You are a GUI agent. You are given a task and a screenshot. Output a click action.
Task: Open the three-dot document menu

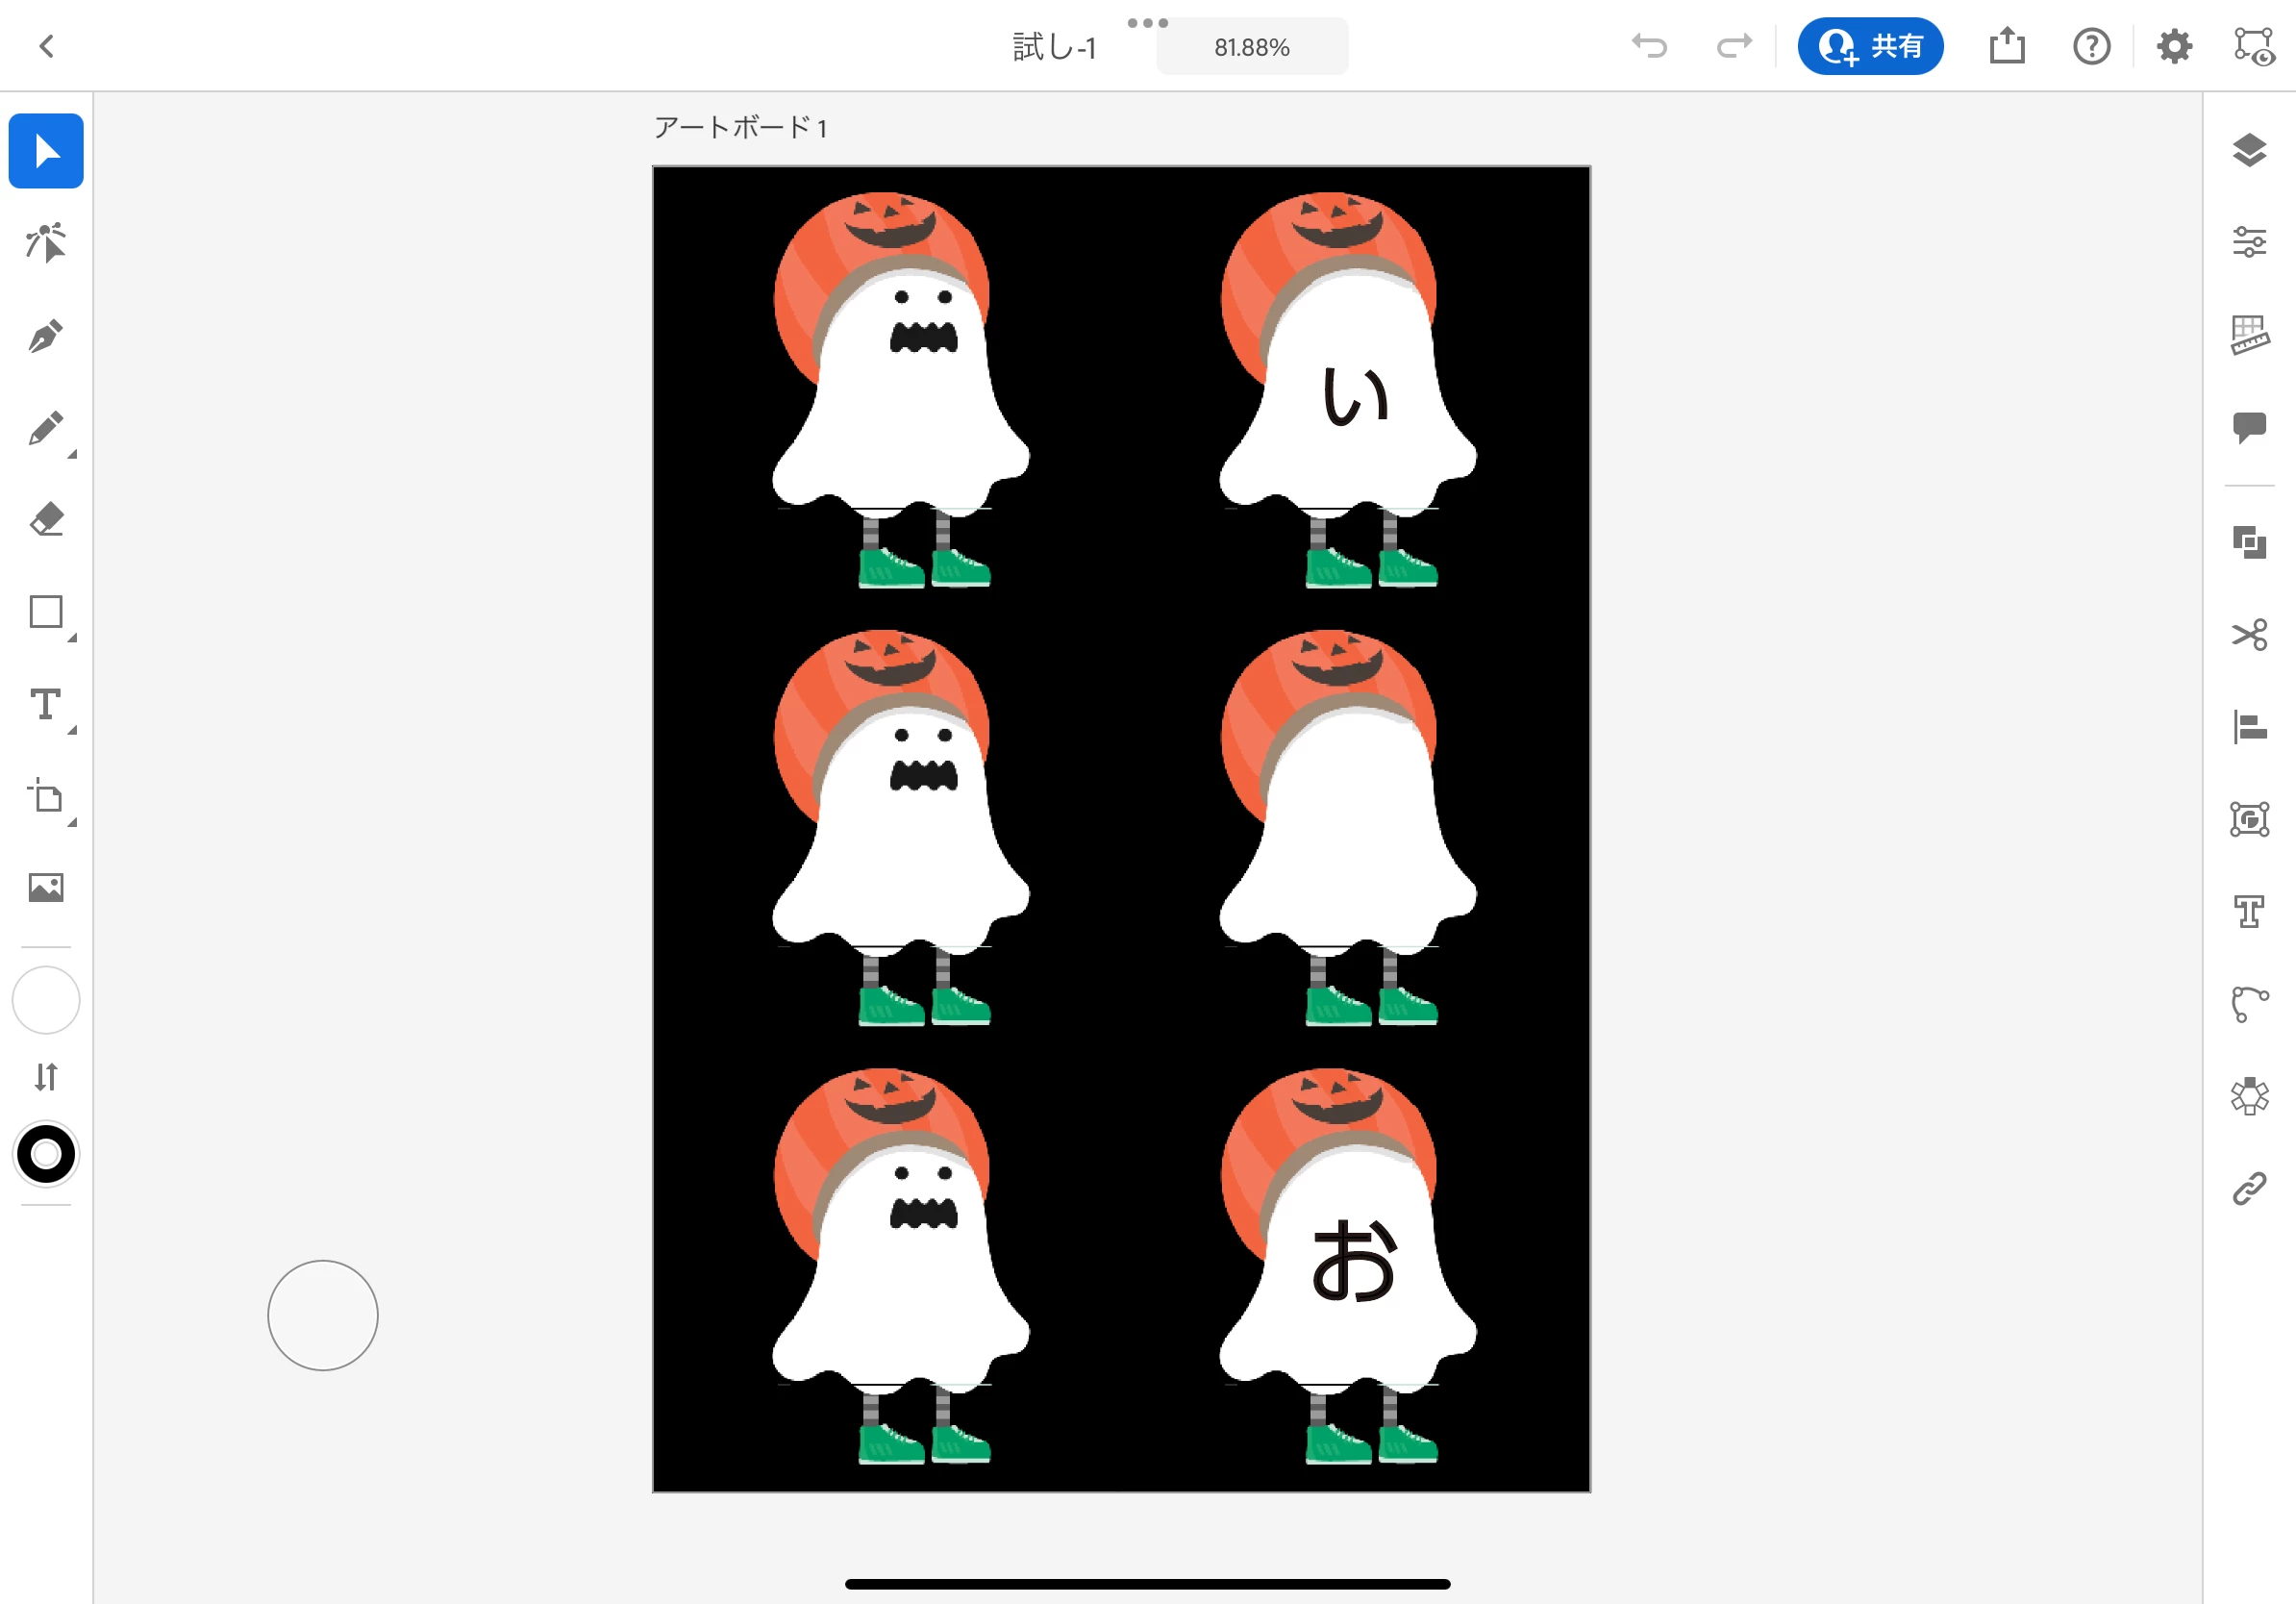click(1147, 23)
